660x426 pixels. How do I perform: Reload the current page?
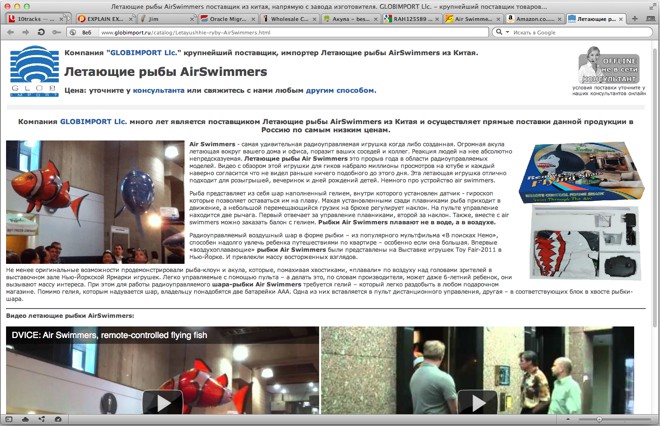41,32
